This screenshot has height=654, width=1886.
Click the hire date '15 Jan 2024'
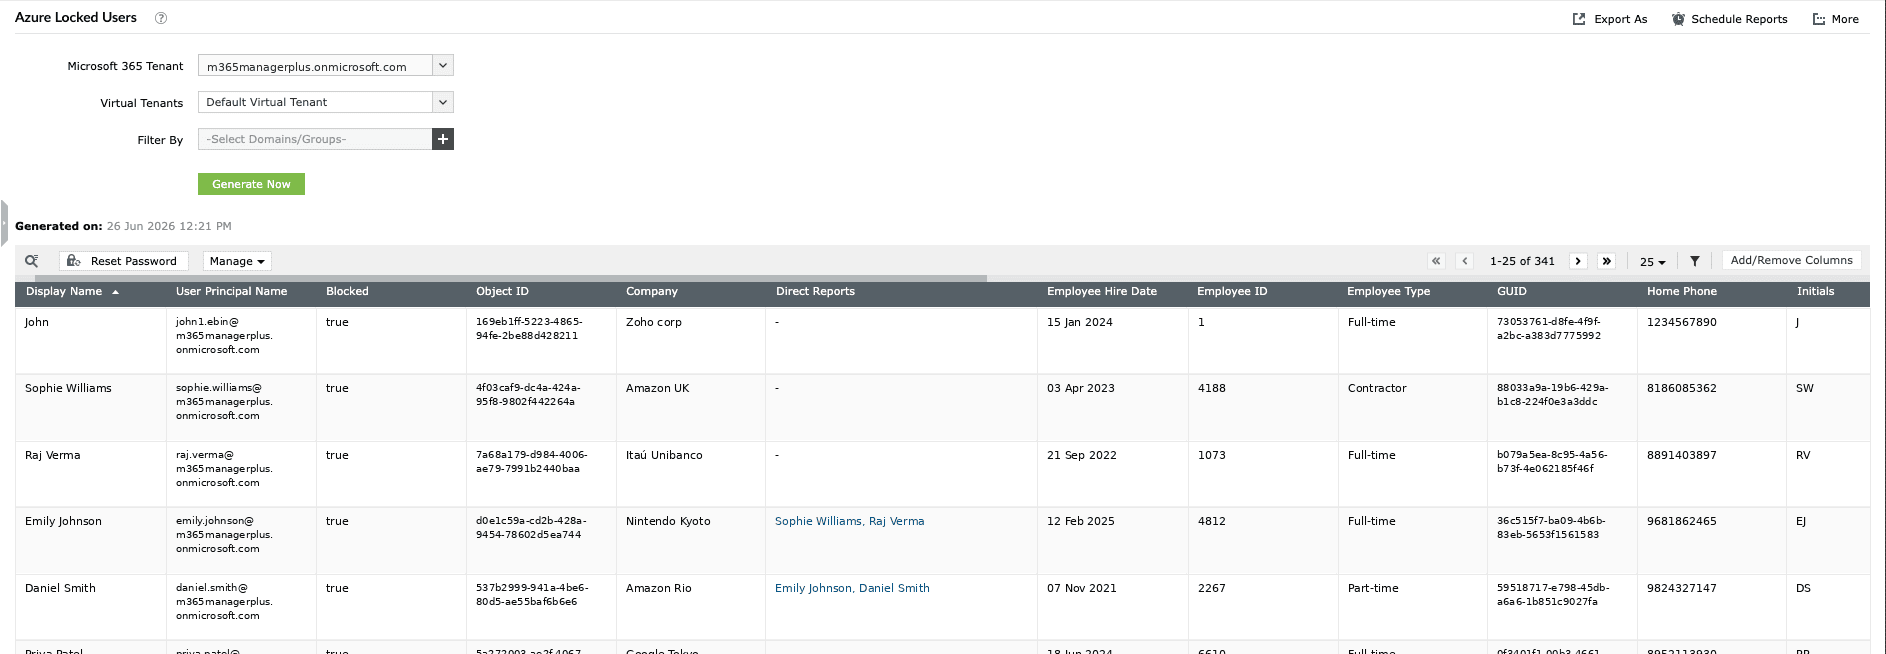pyautogui.click(x=1080, y=322)
